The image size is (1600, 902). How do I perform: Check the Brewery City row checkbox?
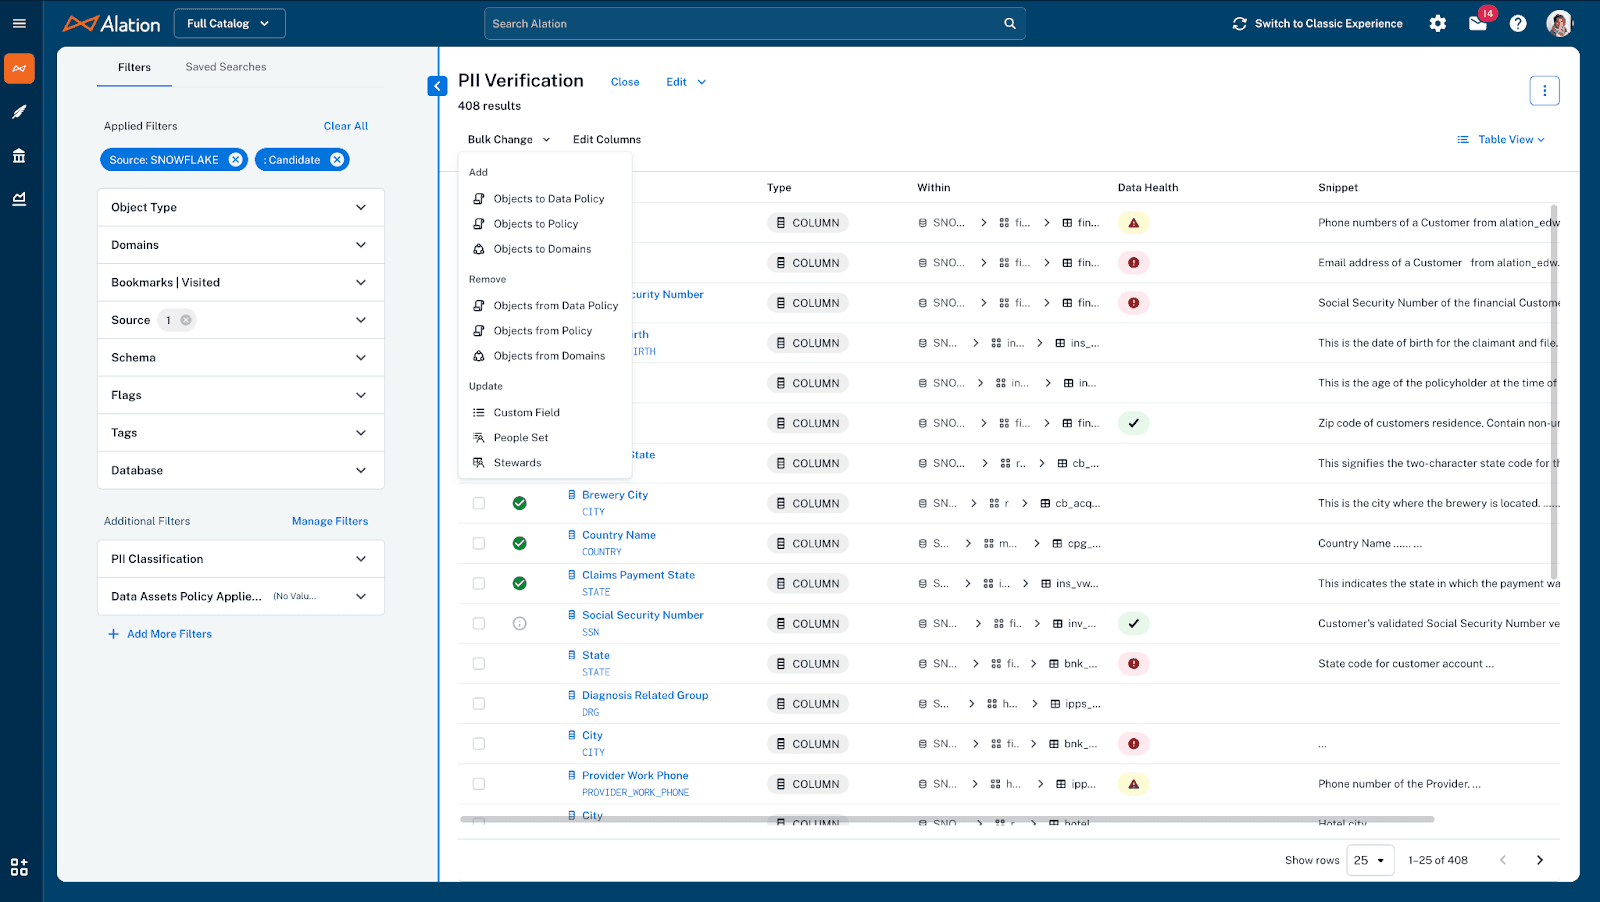point(479,503)
